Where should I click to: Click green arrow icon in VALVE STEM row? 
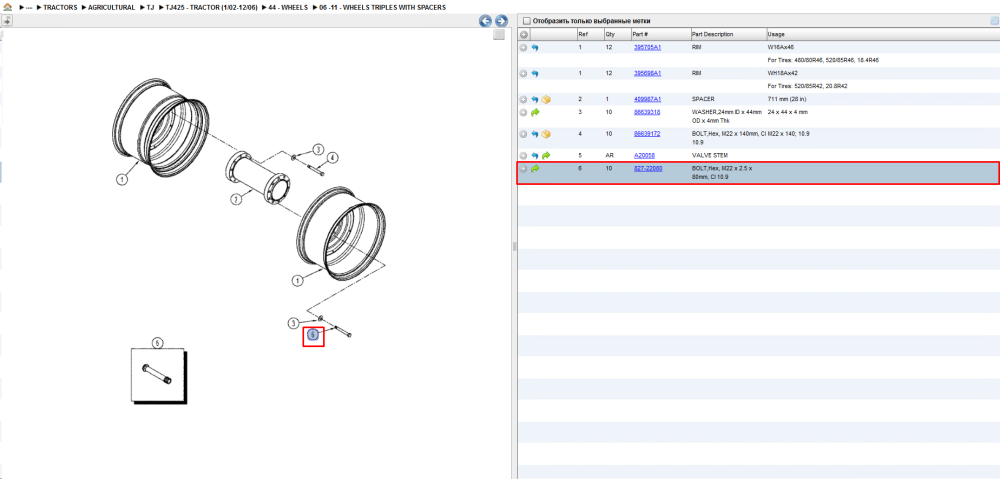pos(546,156)
